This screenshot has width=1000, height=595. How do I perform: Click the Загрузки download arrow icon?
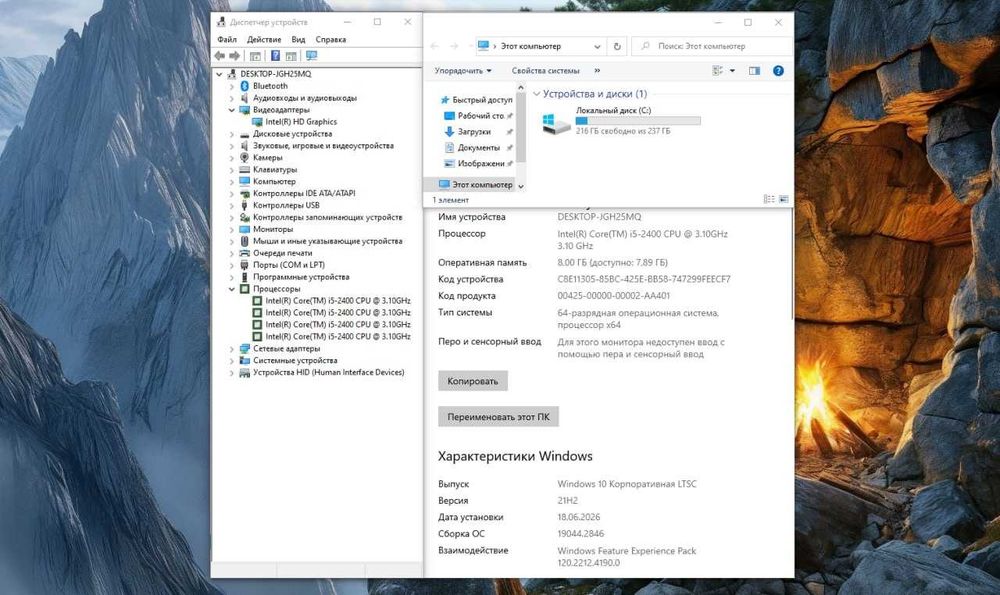pos(449,132)
